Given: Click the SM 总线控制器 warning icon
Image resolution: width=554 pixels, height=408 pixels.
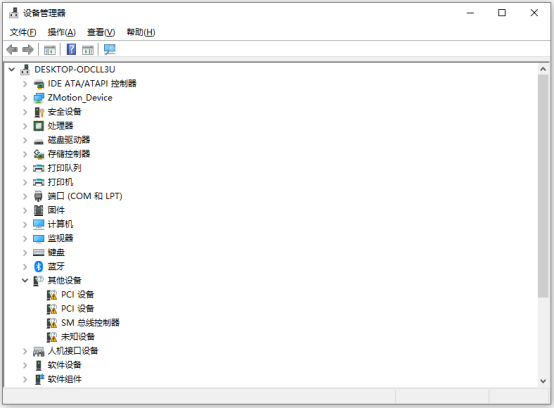Looking at the screenshot, I should (x=52, y=323).
